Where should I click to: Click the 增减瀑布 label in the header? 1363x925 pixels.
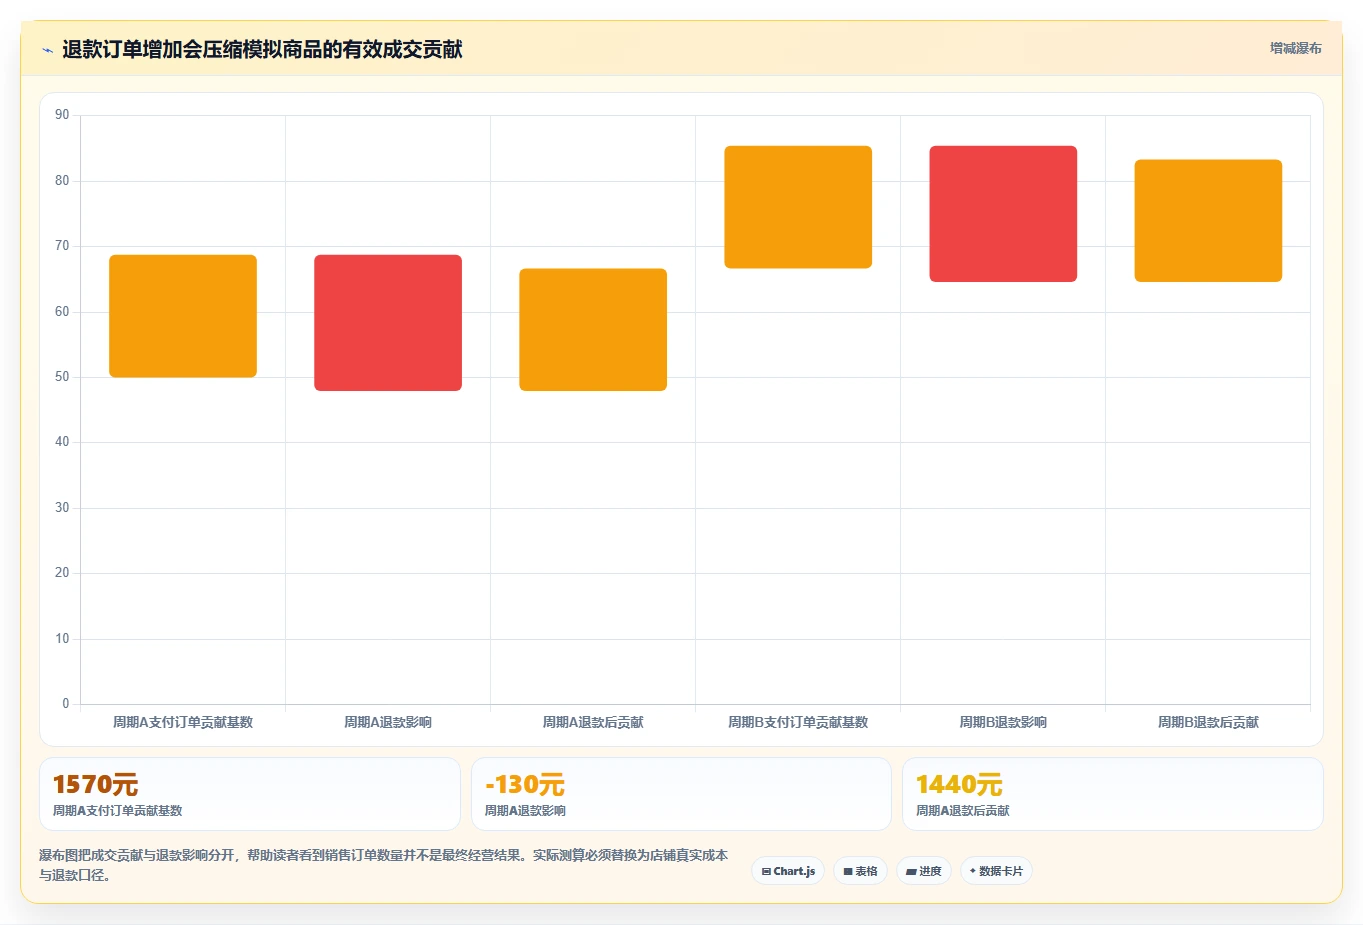point(1295,48)
